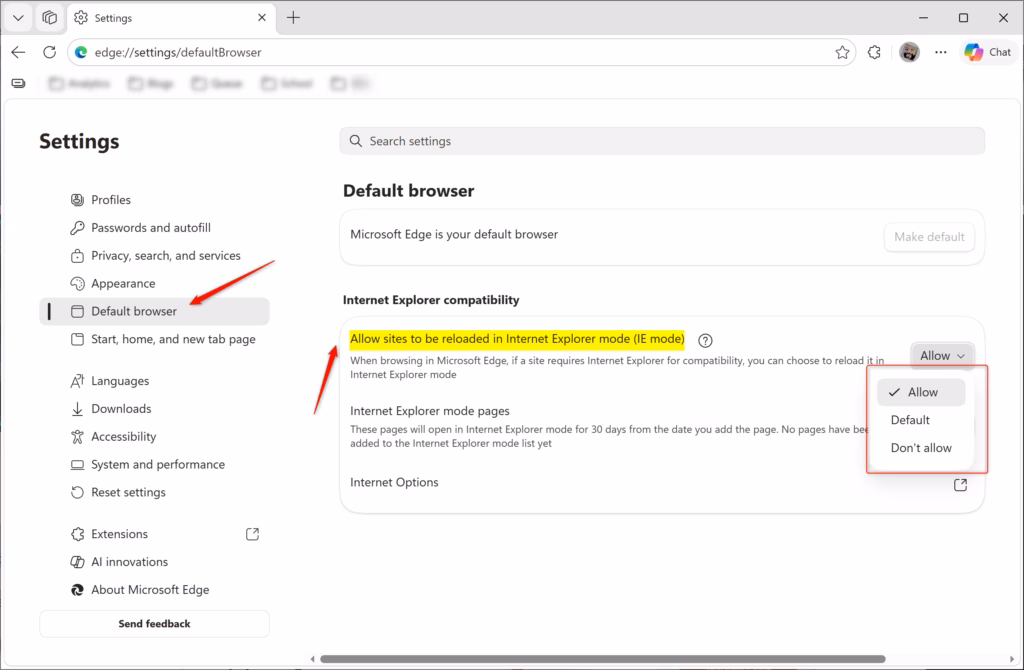This screenshot has width=1024, height=670.
Task: Click the Accessibility icon in the sidebar
Action: click(x=76, y=436)
